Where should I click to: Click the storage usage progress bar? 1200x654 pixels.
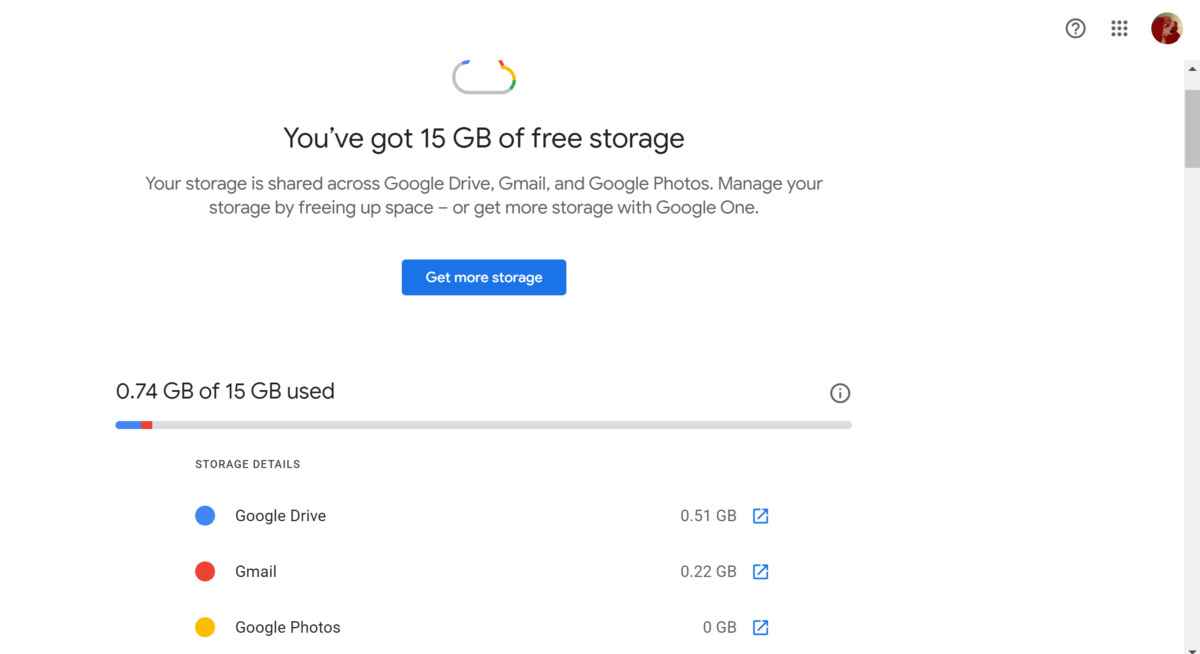[484, 425]
